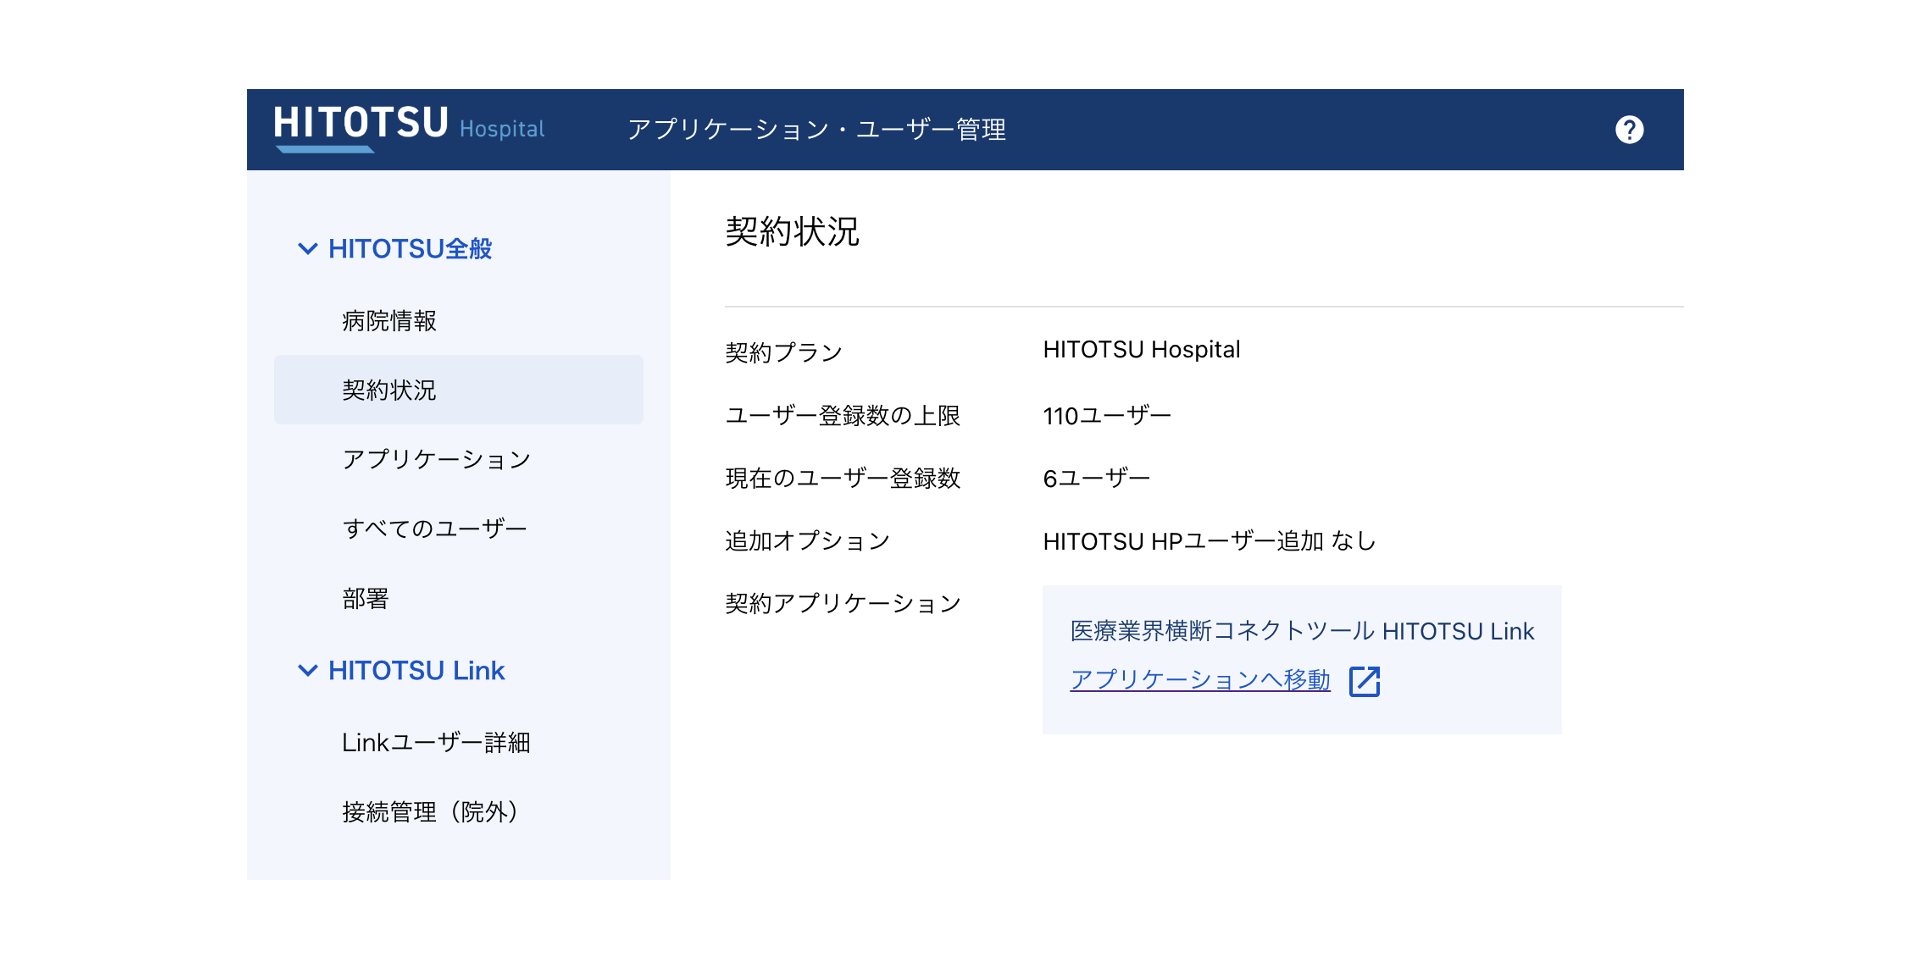Image resolution: width=1932 pixels, height=960 pixels.
Task: Open 病院情報 in the sidebar
Action: coord(389,321)
